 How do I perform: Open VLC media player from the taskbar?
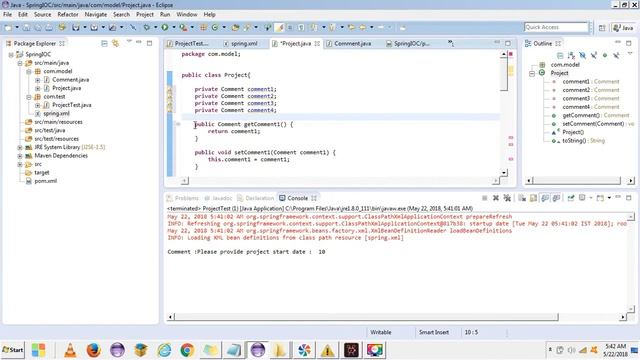(x=70, y=350)
